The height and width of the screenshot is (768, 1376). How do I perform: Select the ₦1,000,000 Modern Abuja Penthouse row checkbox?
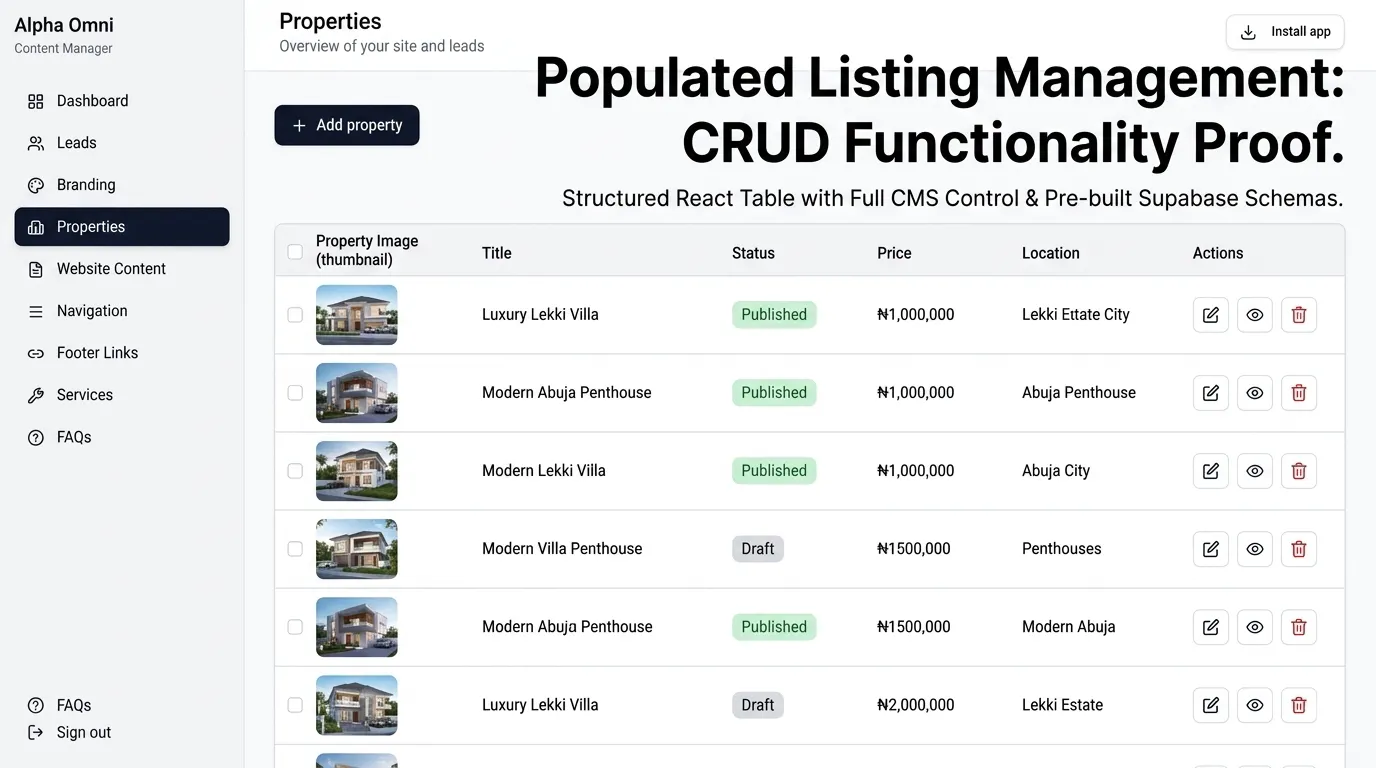(295, 393)
